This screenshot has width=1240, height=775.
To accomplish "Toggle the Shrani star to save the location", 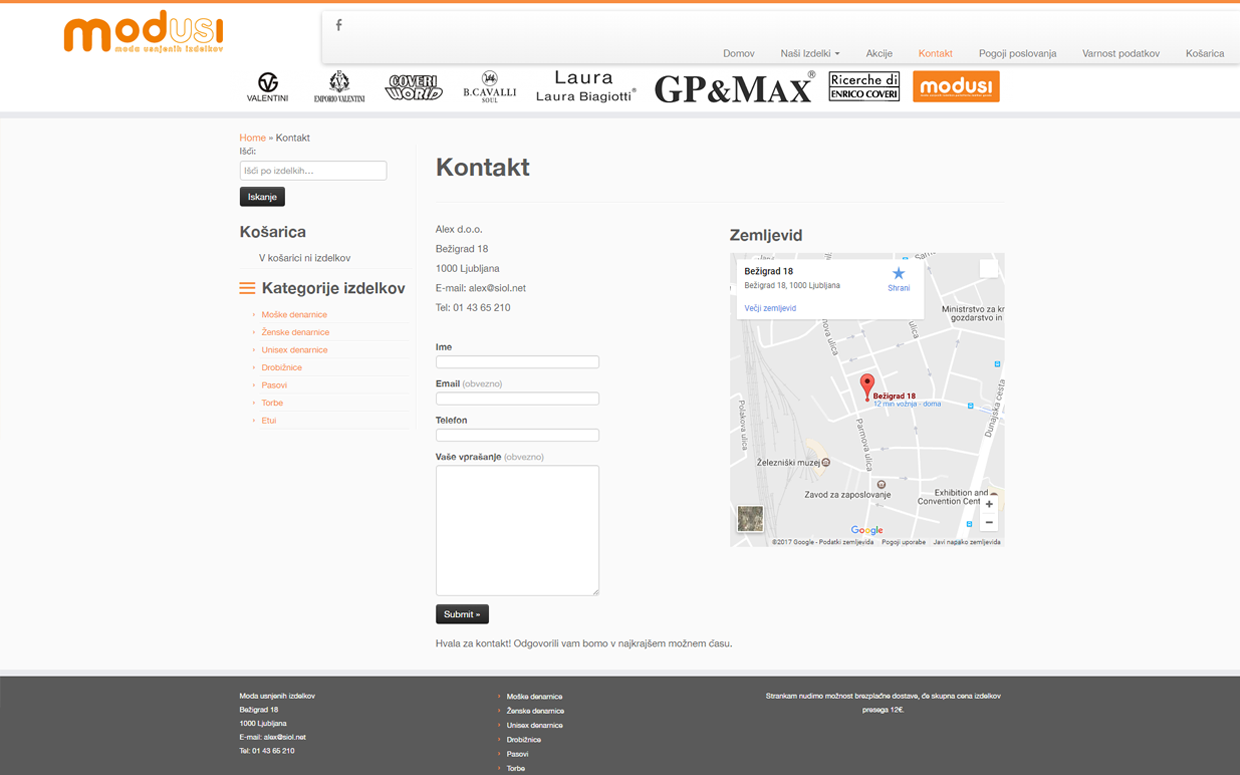I will tap(898, 271).
